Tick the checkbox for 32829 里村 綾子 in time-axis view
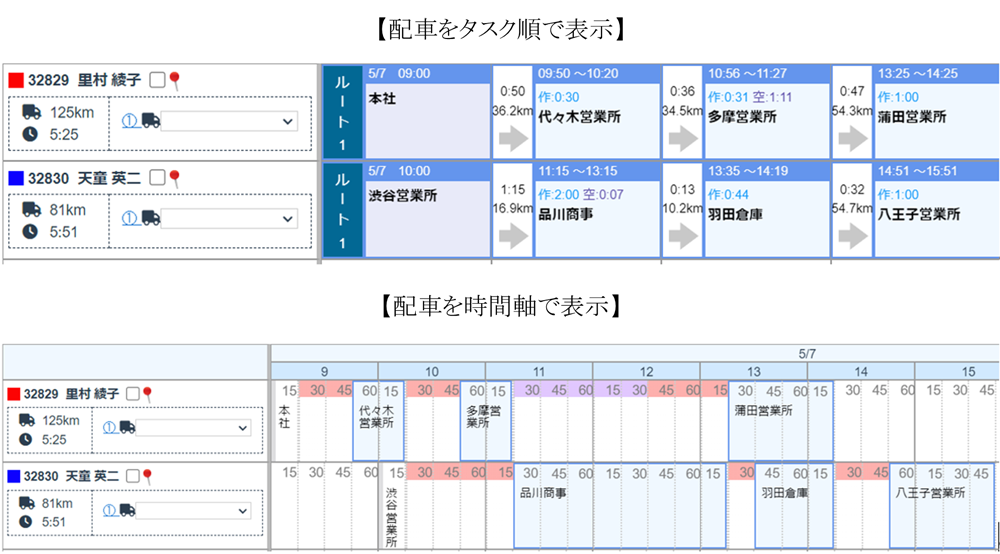 click(x=133, y=393)
